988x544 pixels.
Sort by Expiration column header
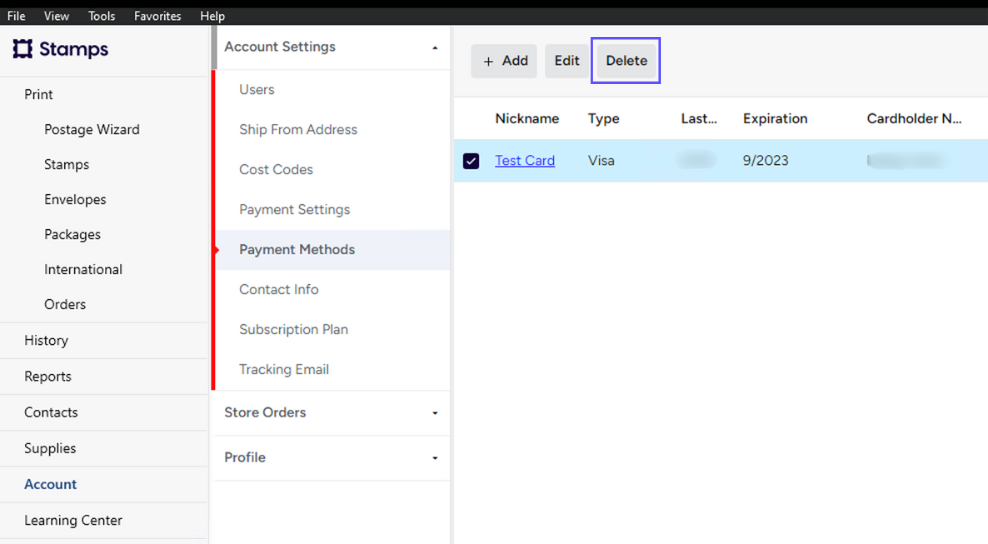pyautogui.click(x=775, y=119)
